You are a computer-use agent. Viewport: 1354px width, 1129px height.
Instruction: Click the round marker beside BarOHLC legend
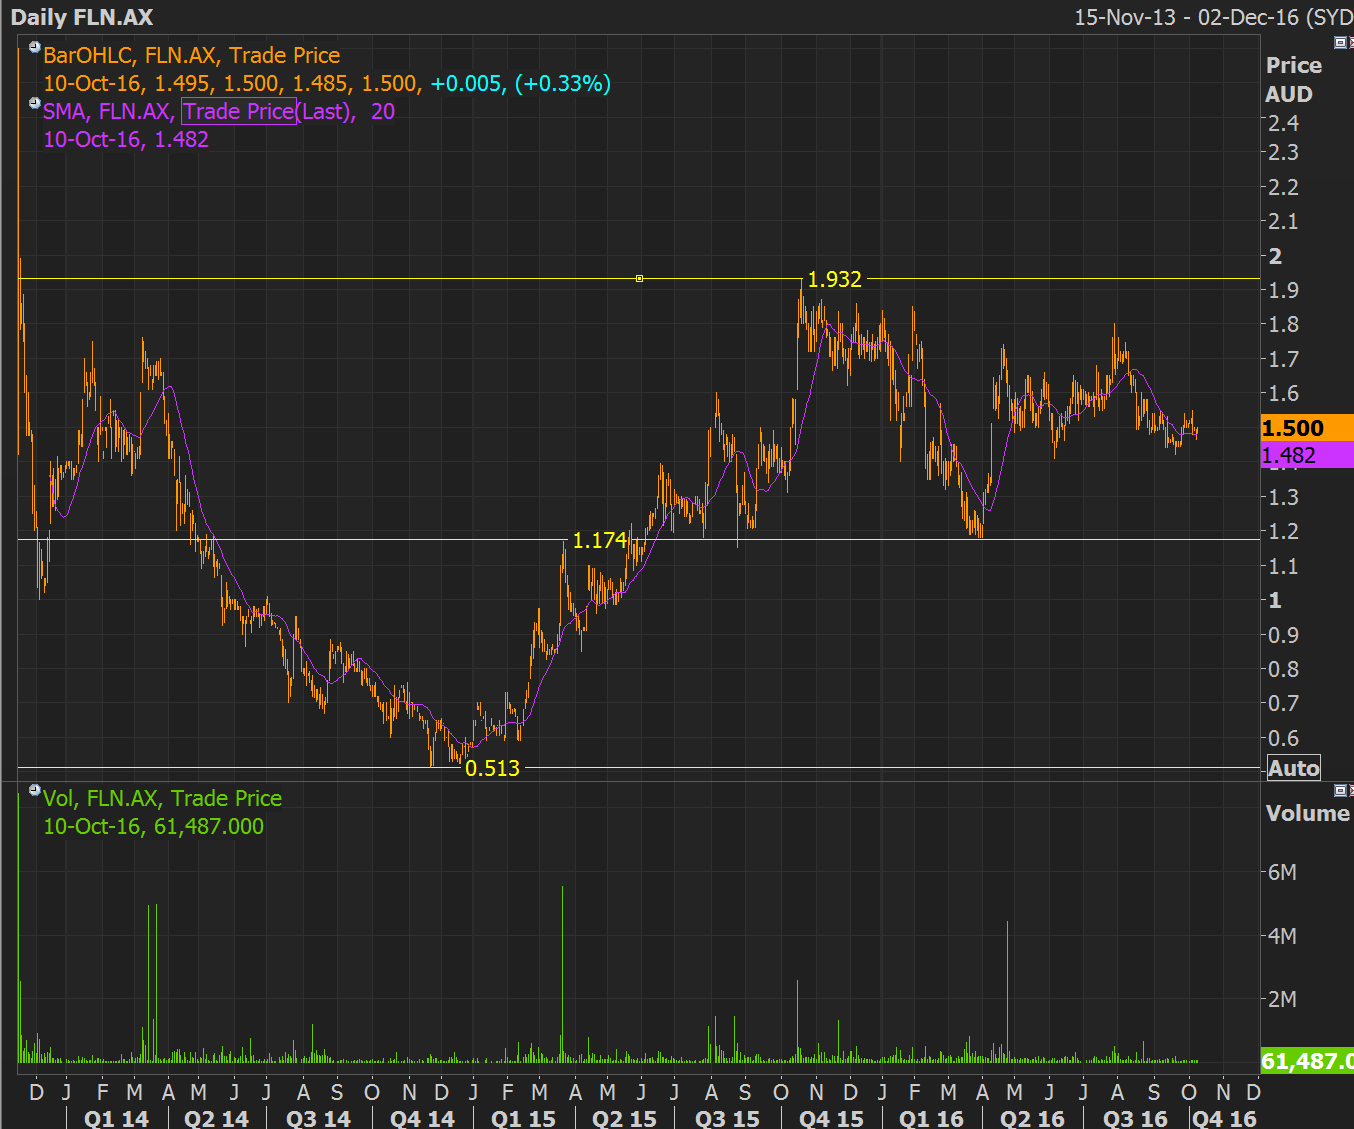[35, 48]
